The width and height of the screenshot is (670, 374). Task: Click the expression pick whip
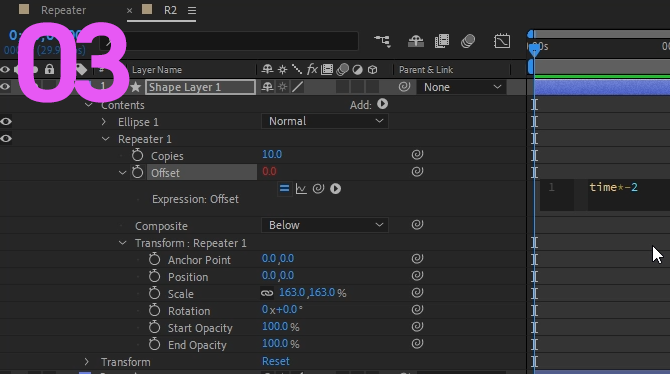[x=318, y=188]
